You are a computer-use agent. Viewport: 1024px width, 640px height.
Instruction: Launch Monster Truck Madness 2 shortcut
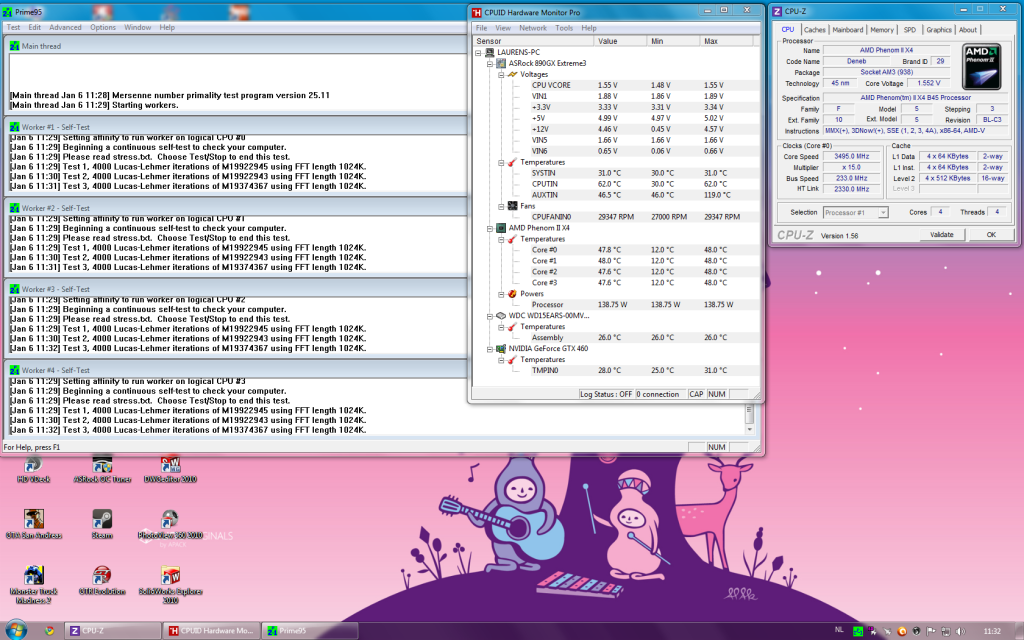pyautogui.click(x=34, y=584)
